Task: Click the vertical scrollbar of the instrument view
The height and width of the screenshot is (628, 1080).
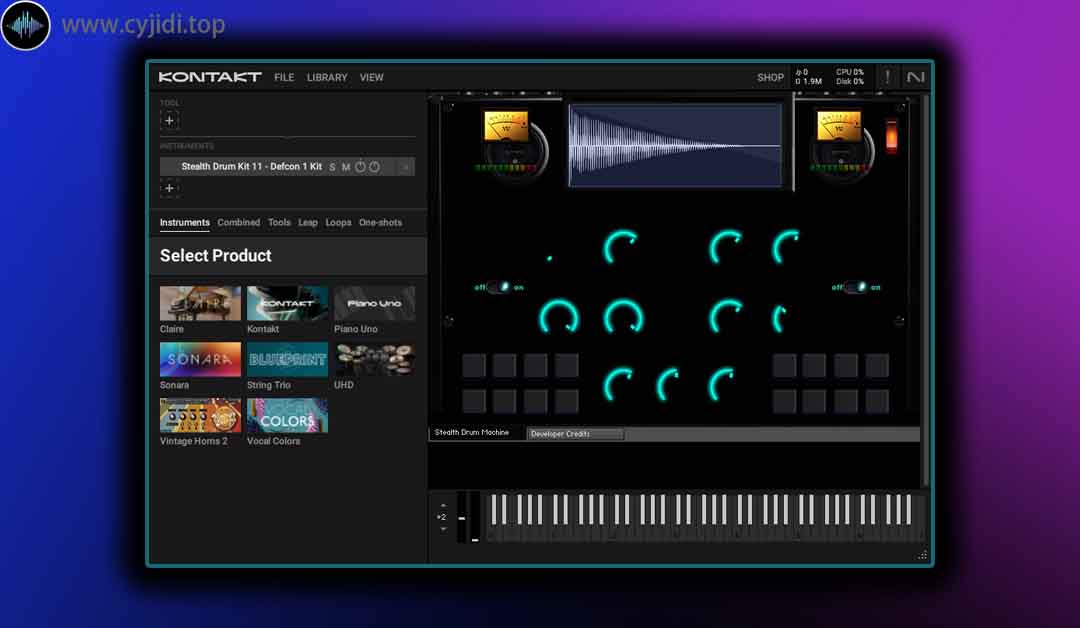Action: 925,291
